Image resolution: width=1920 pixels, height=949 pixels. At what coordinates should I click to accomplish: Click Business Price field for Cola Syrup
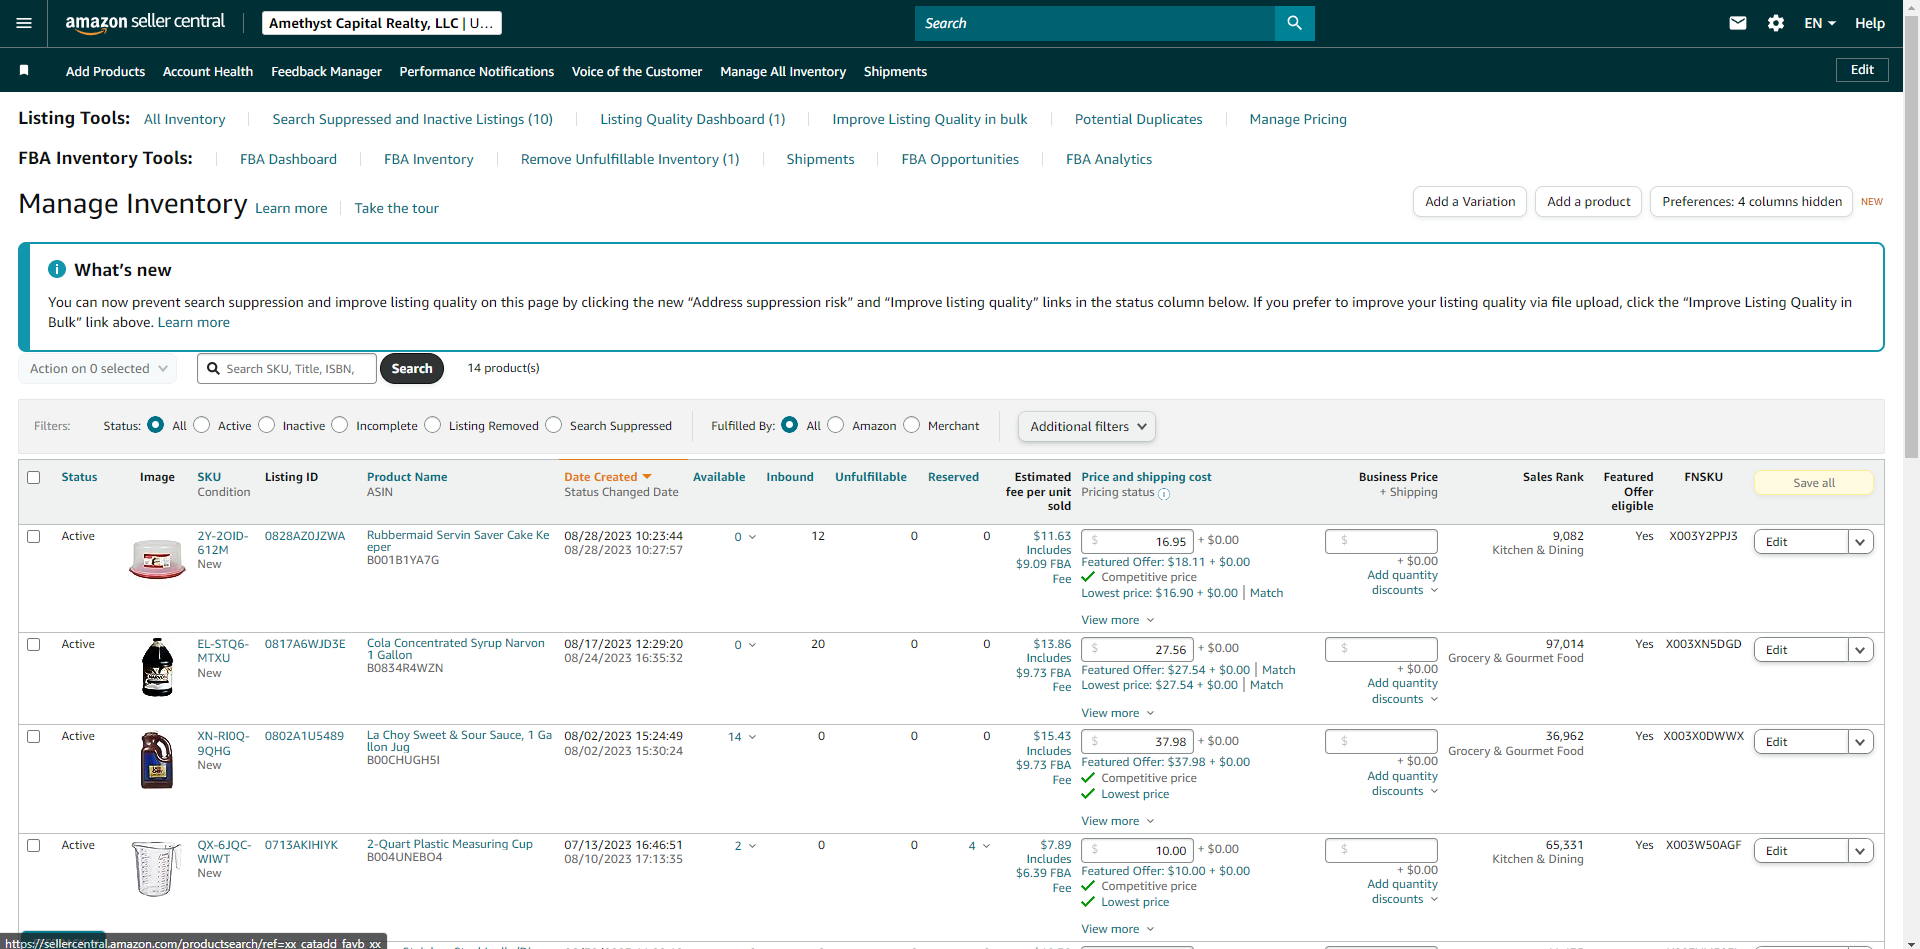tap(1381, 650)
